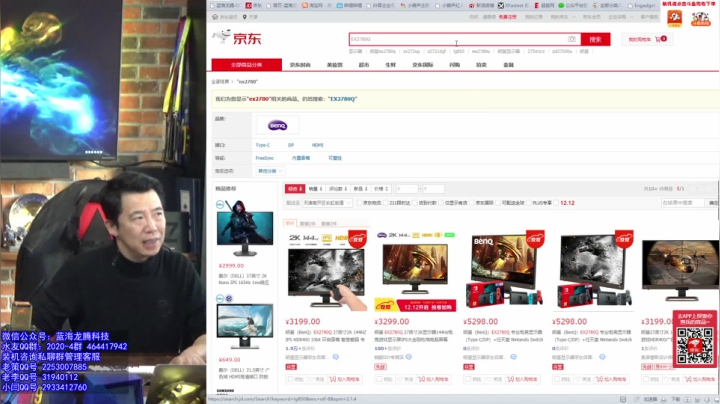Viewport: 720px width, 404px height.
Task: Go to the 超市 nav tab
Action: 364,65
